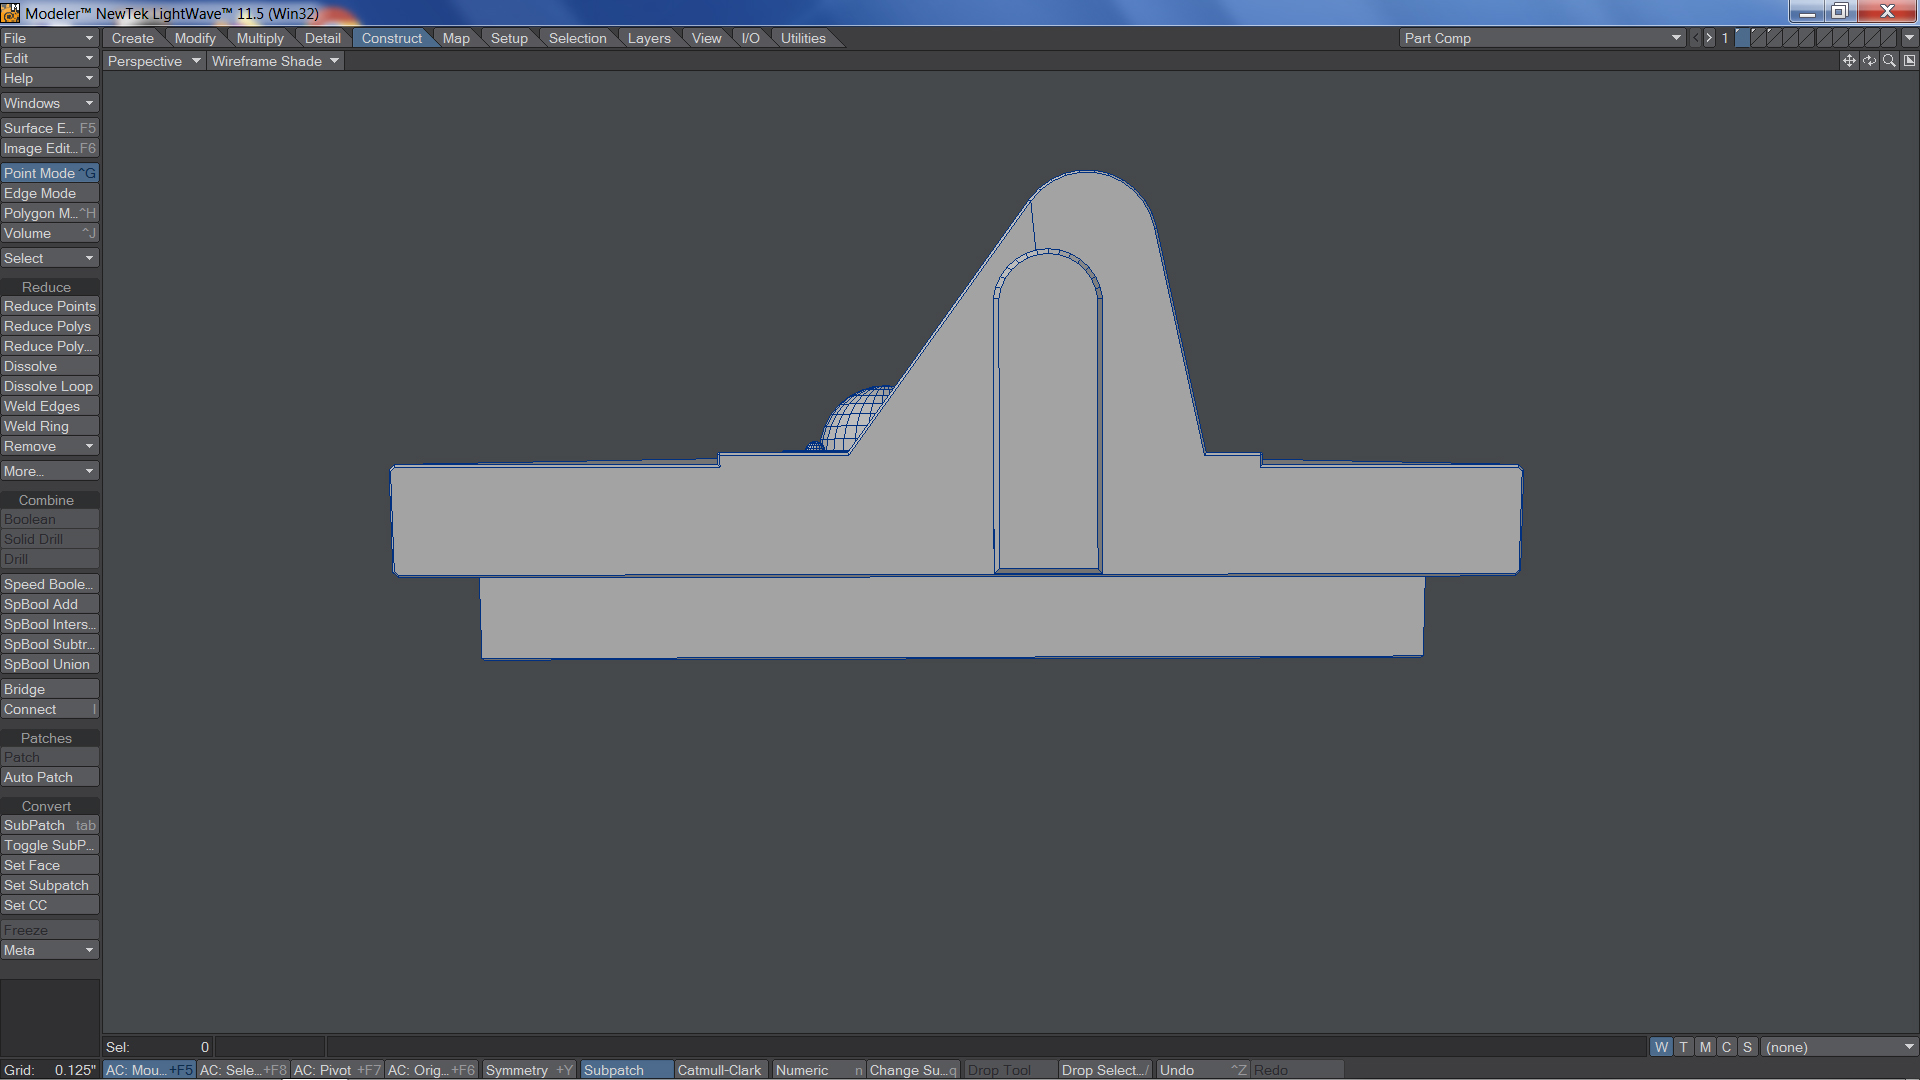This screenshot has width=1920, height=1080.
Task: Select M morph map mode
Action: click(x=1705, y=1047)
